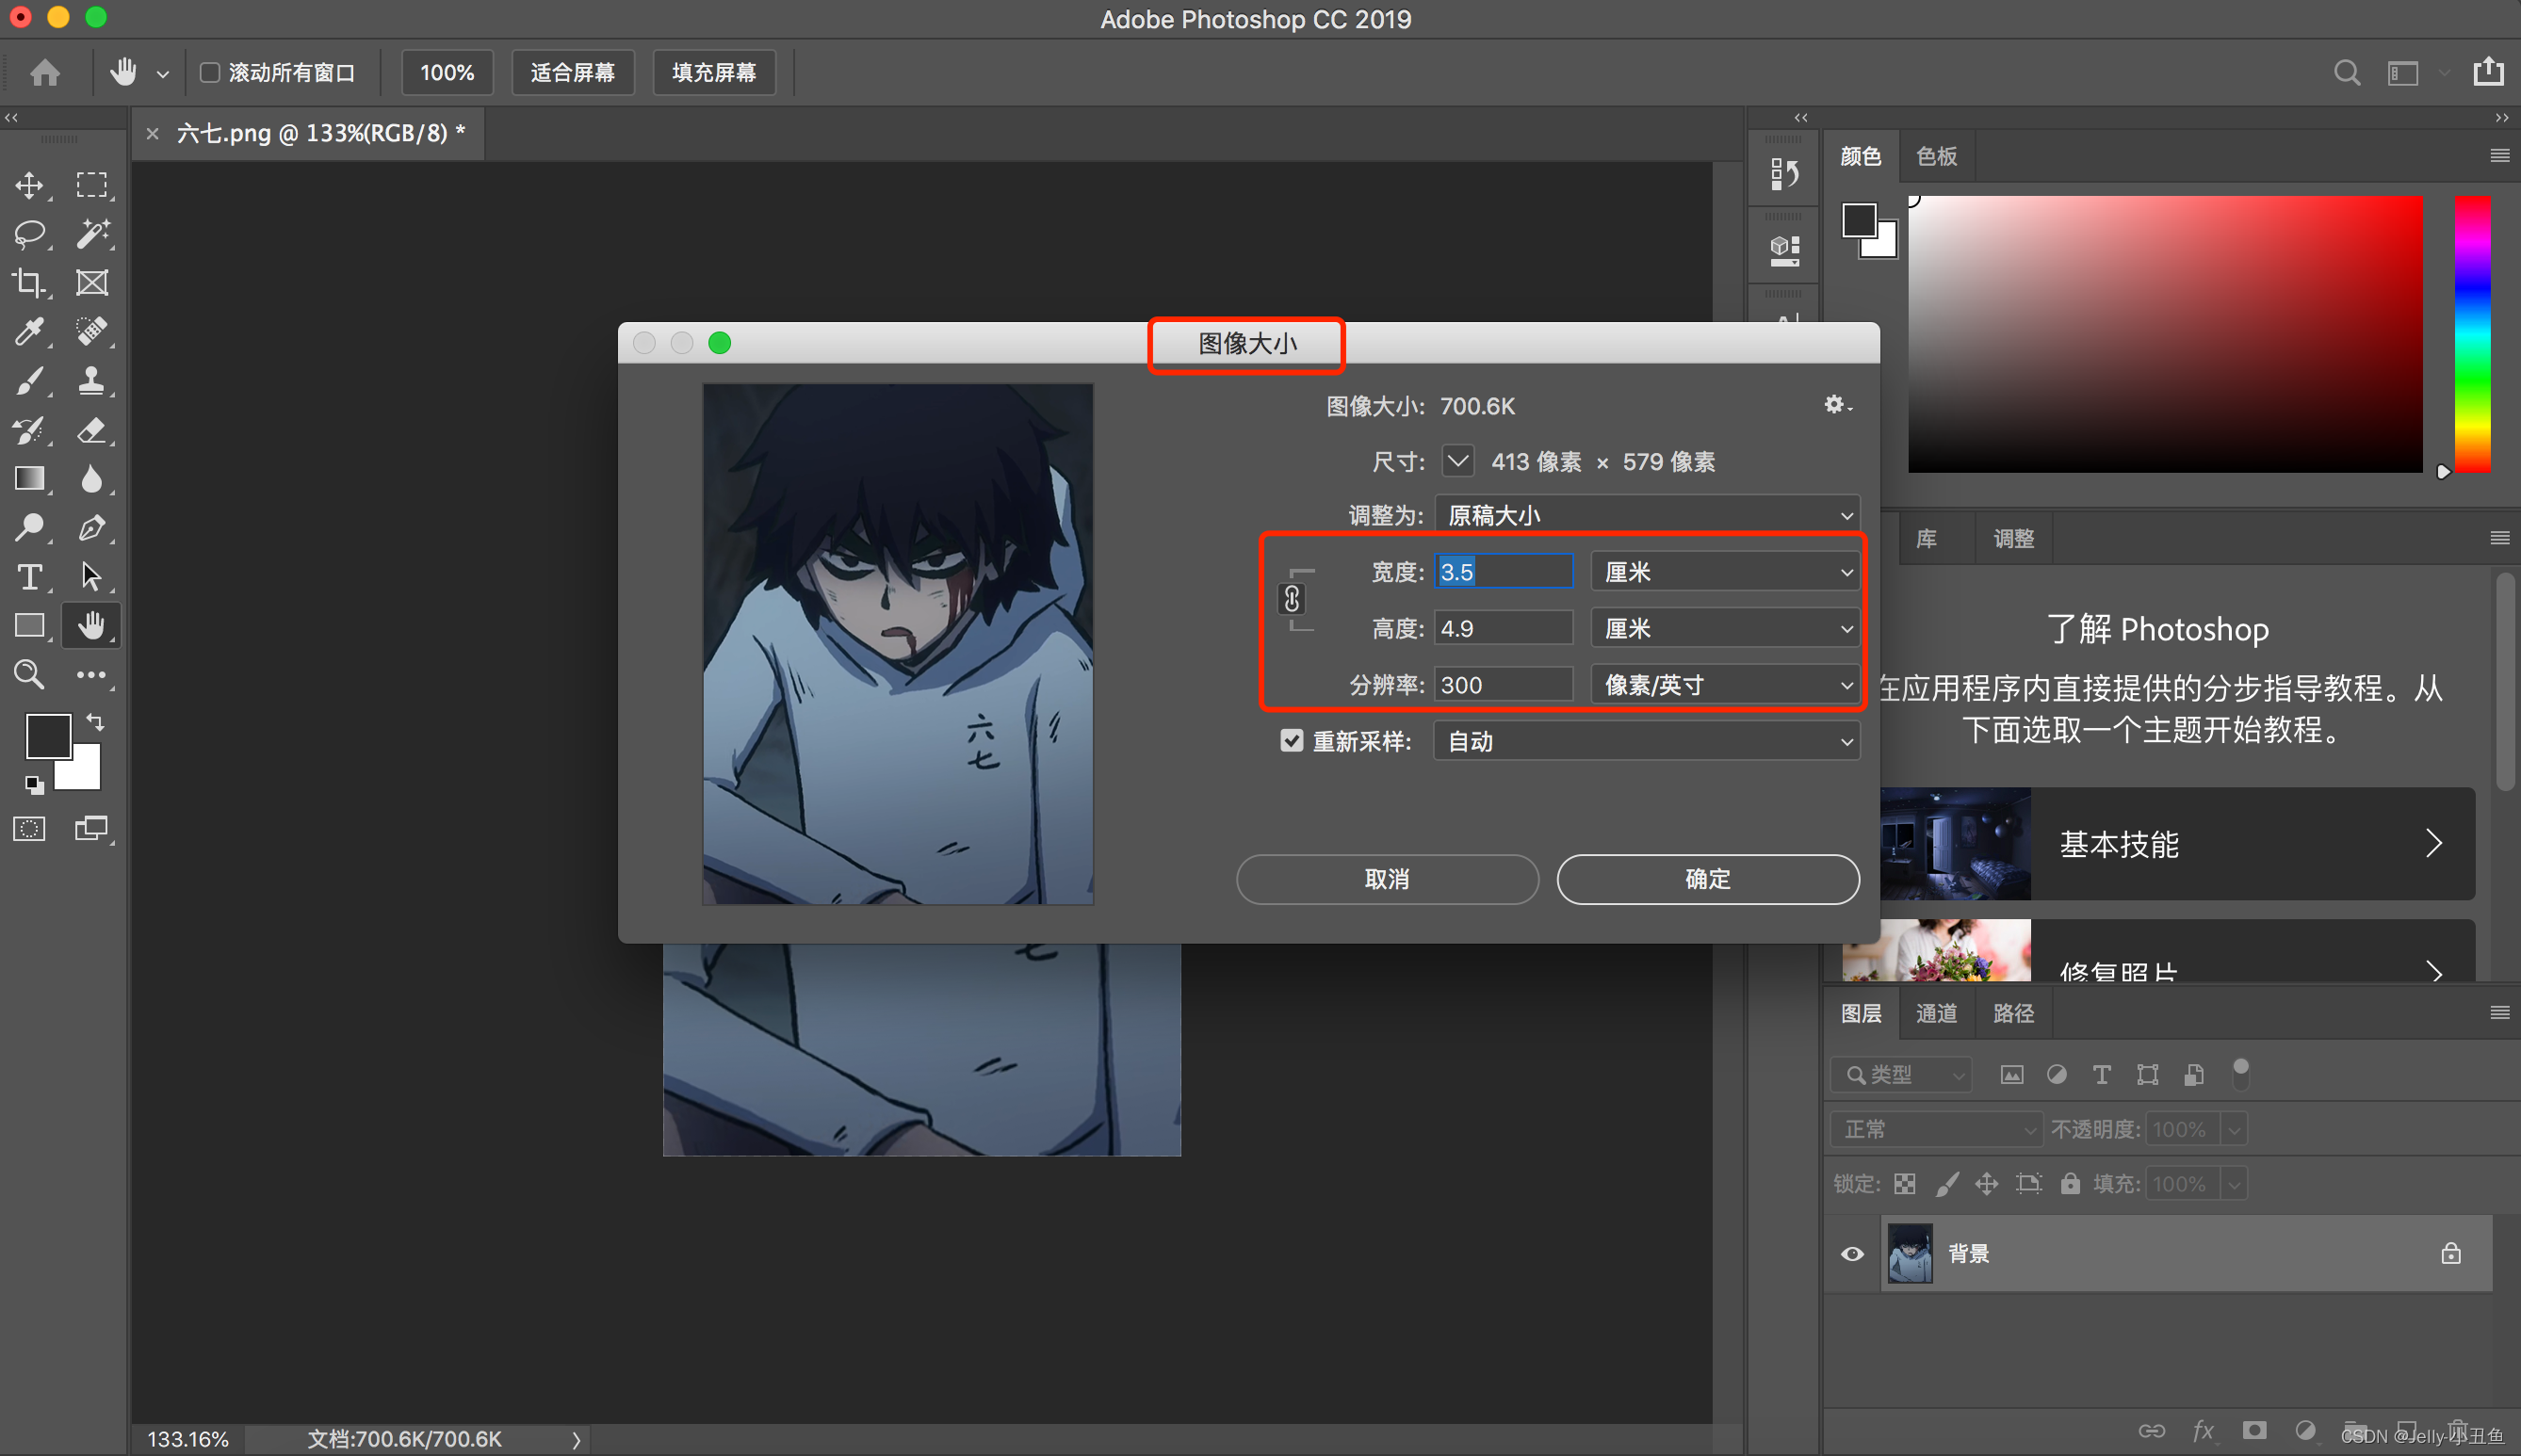2521x1456 pixels.
Task: Select the Crop tool
Action: (29, 283)
